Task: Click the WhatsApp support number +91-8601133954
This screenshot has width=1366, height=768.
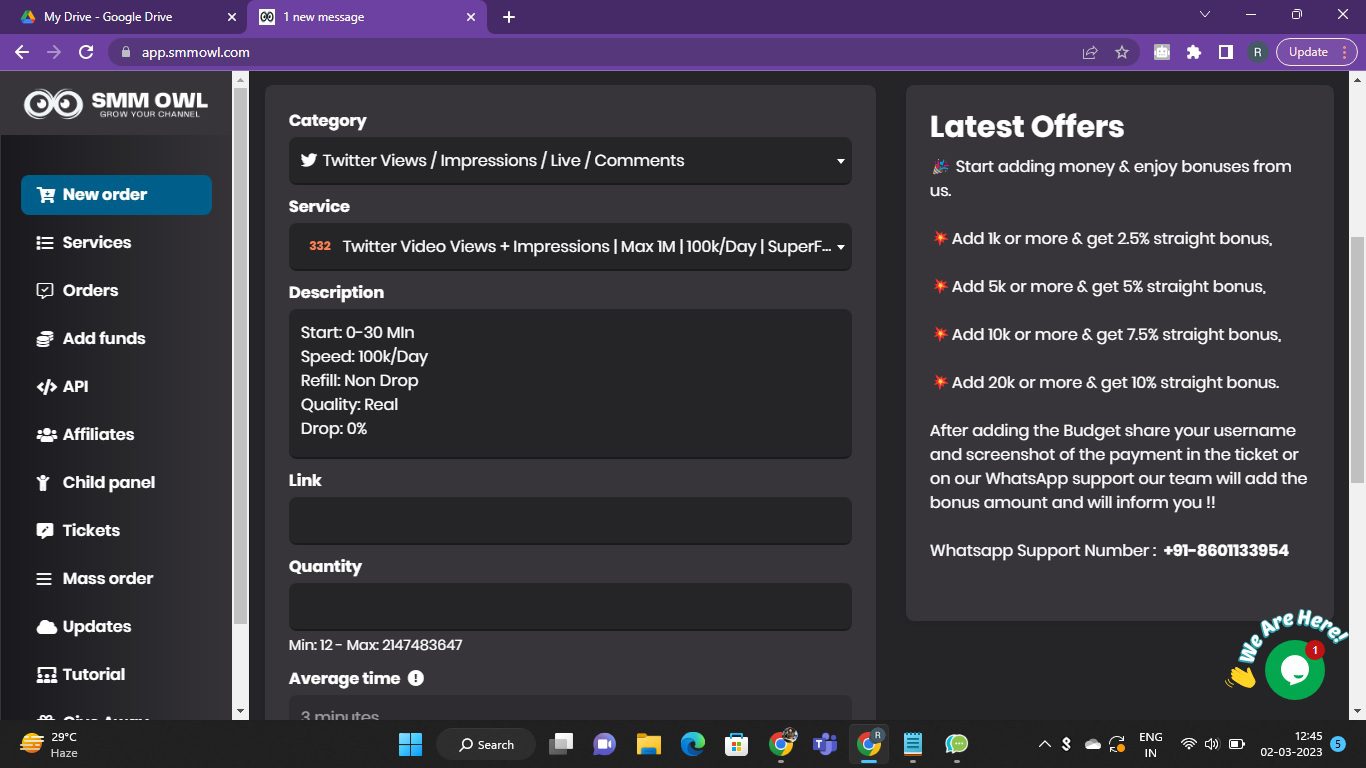Action: pyautogui.click(x=1225, y=551)
